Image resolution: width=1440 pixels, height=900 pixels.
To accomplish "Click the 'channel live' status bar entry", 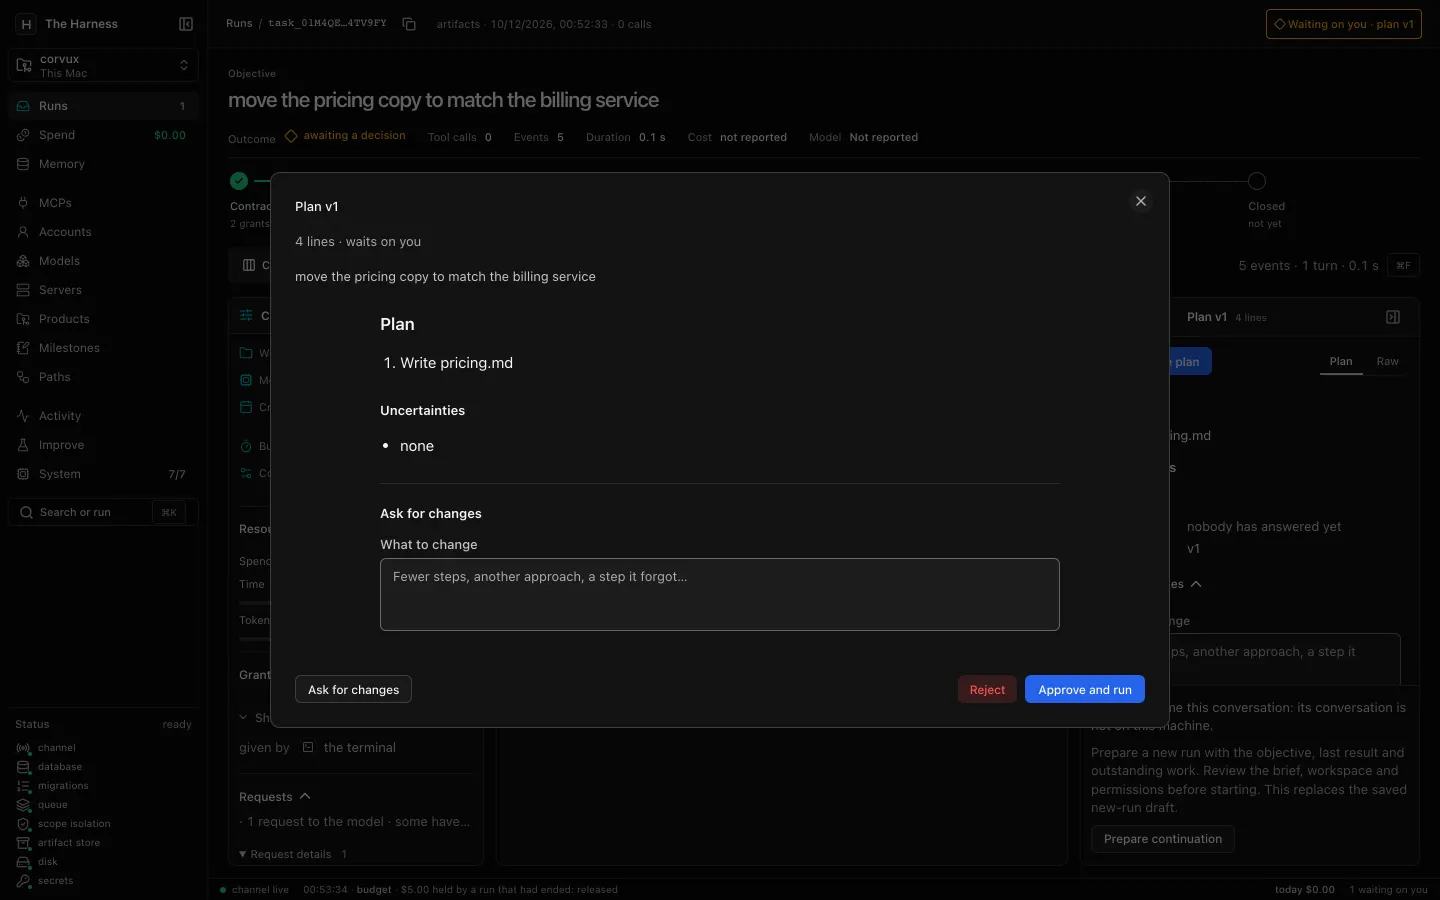I will click(x=254, y=890).
